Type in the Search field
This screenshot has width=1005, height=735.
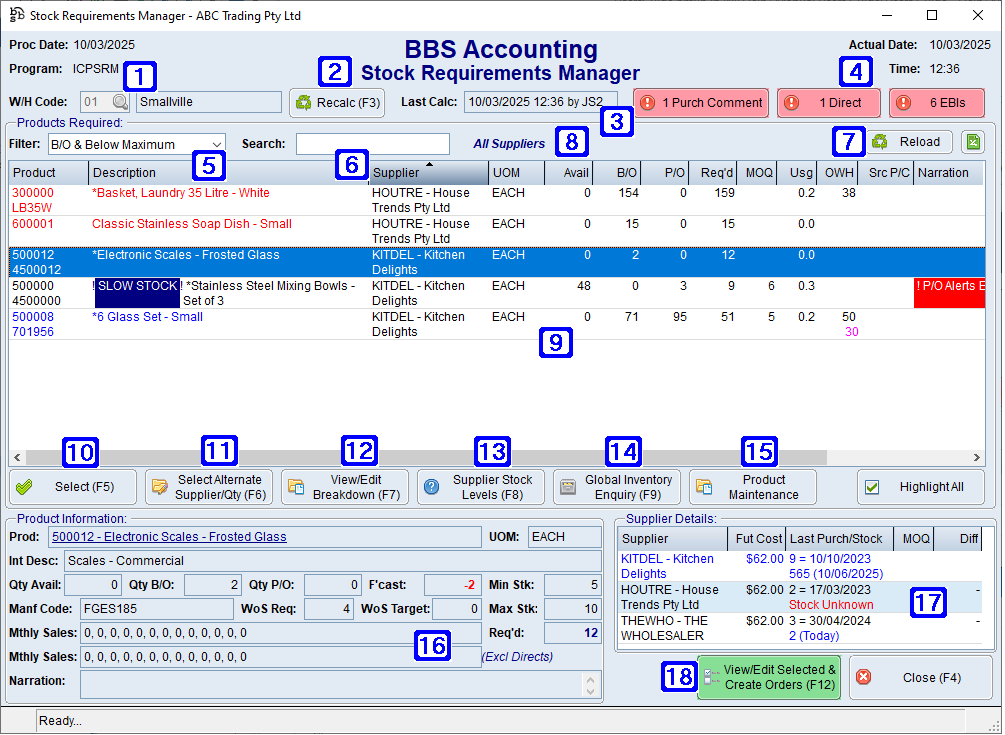coord(372,144)
